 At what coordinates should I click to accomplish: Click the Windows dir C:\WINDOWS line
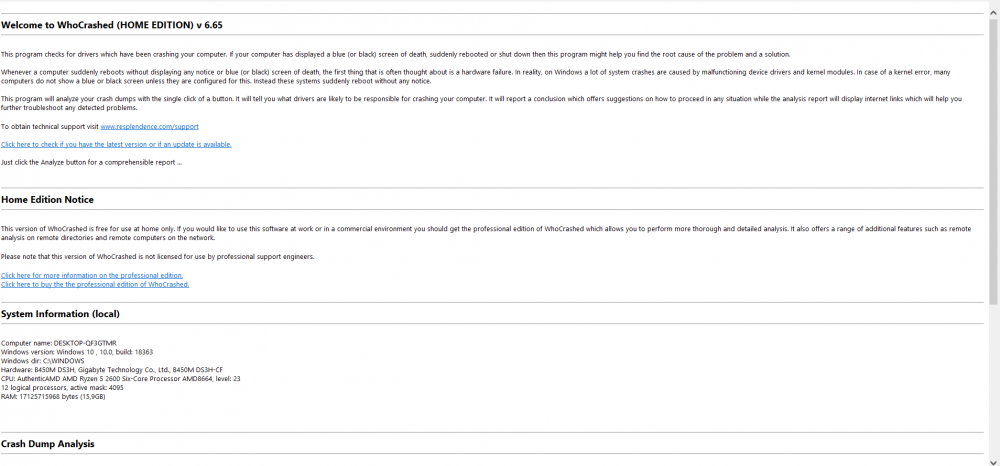point(41,361)
